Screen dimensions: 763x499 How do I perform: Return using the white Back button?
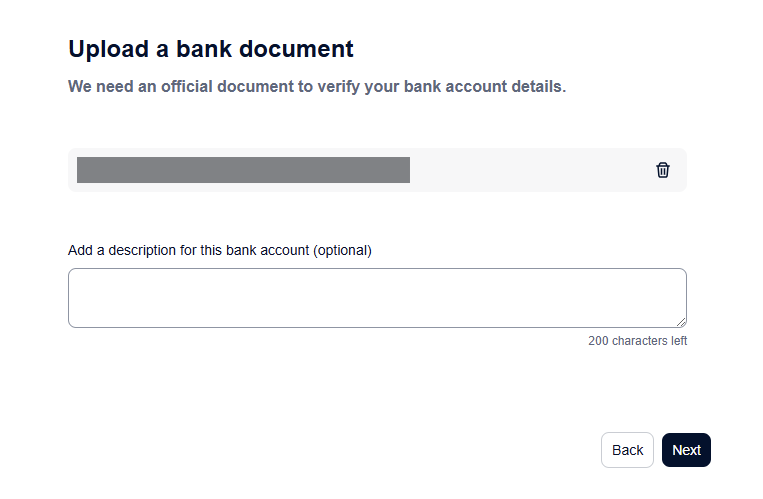[x=627, y=450]
